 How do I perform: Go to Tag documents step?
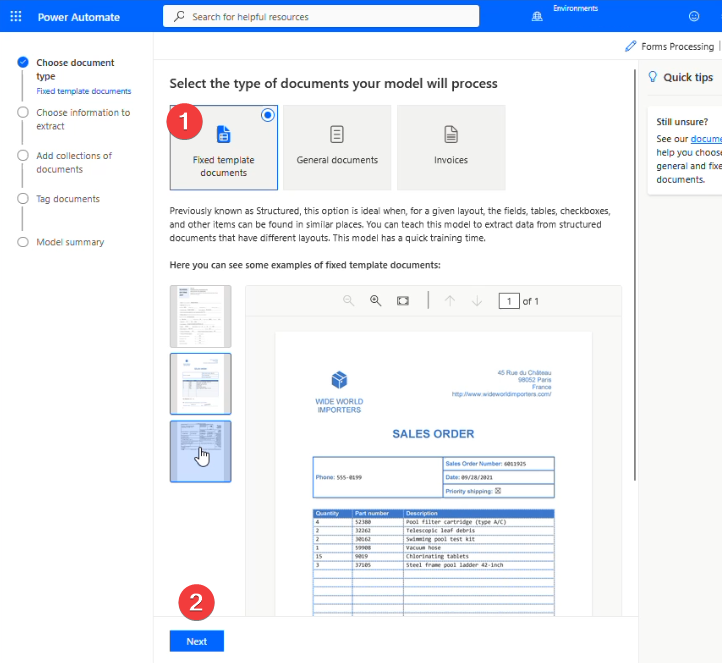[x=68, y=199]
